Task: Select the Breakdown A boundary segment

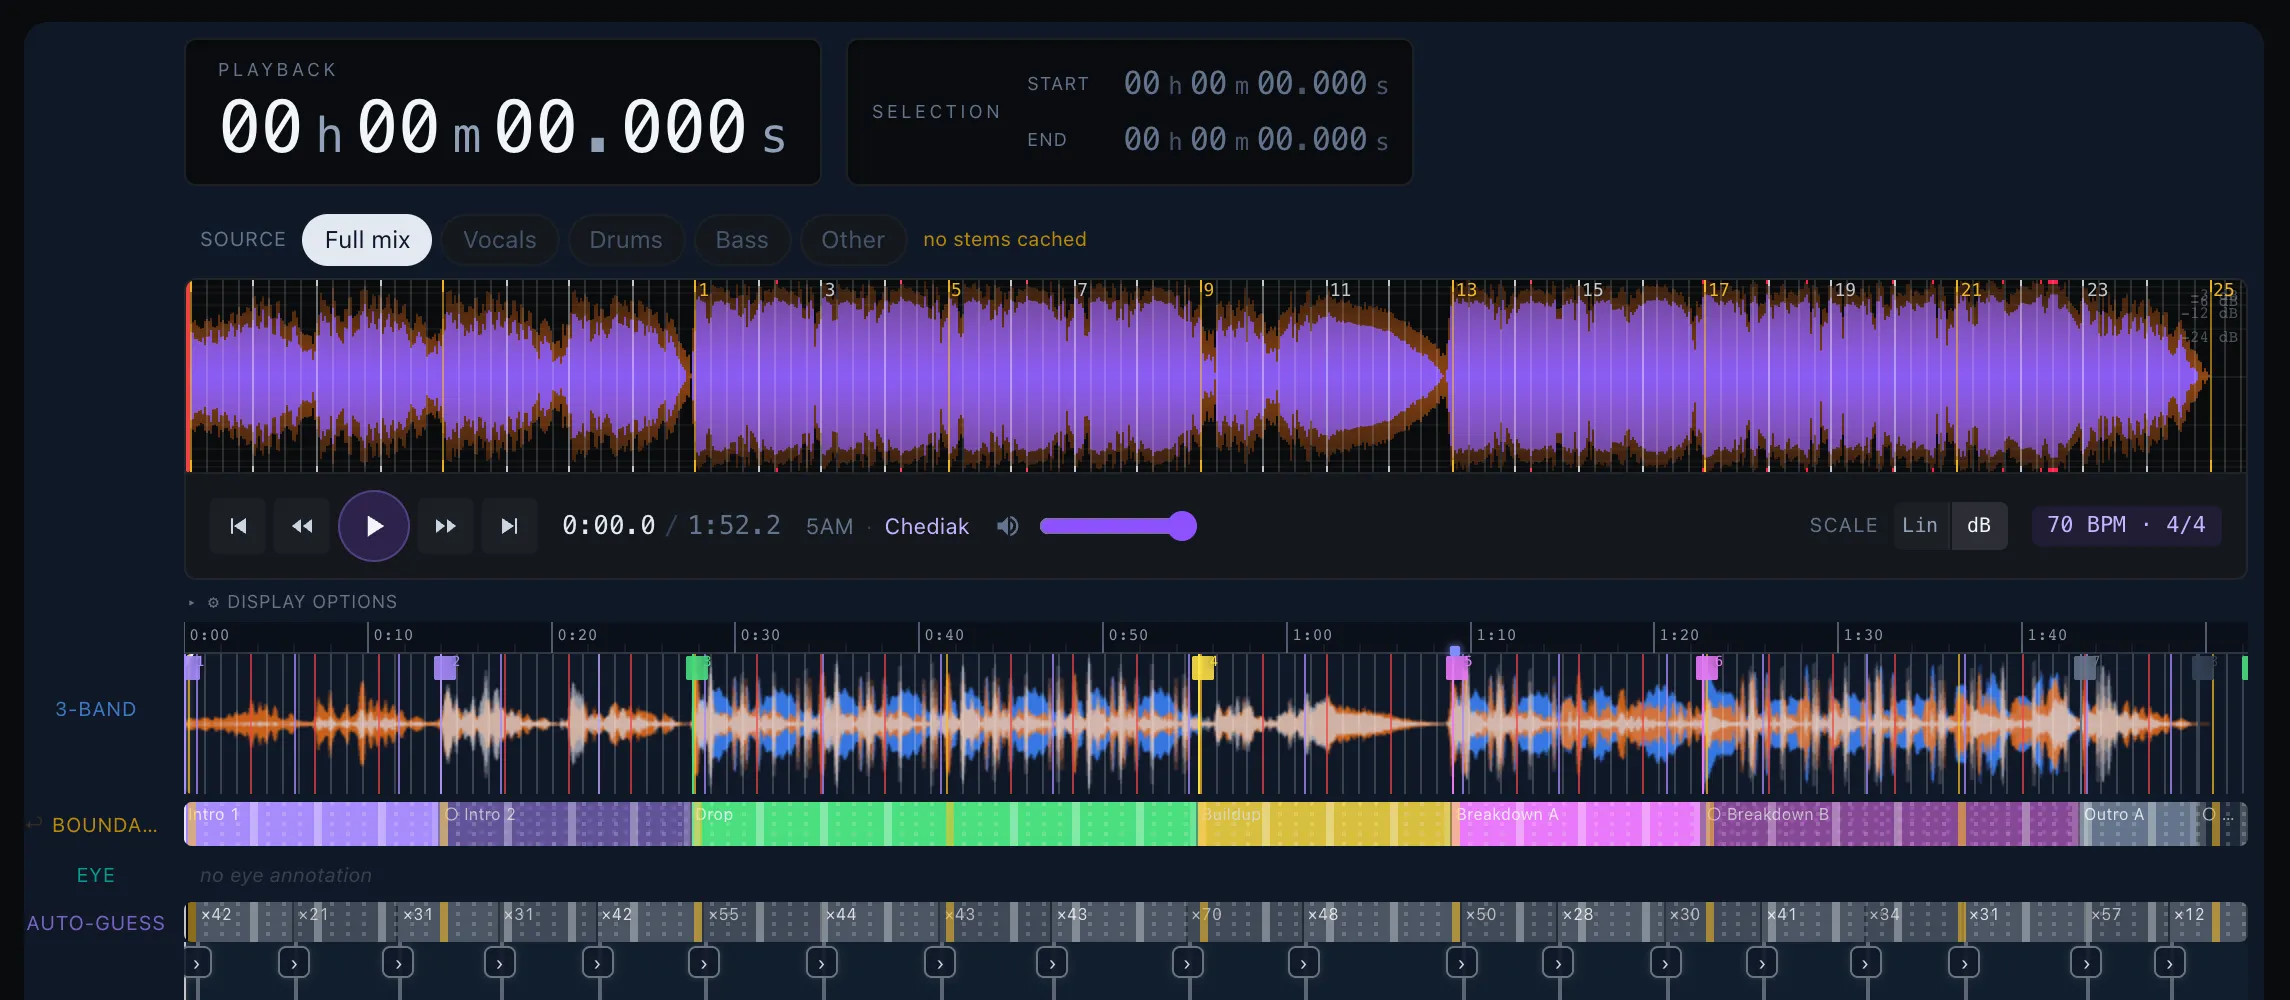Action: 1577,824
